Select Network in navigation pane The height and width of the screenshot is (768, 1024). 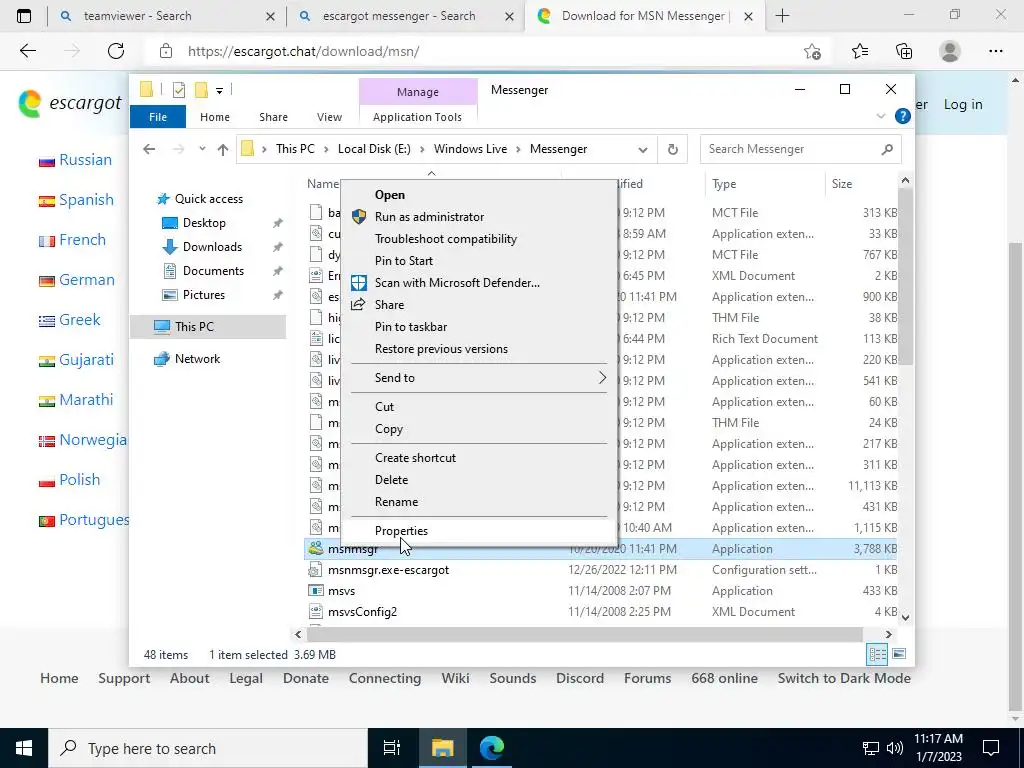pos(197,359)
